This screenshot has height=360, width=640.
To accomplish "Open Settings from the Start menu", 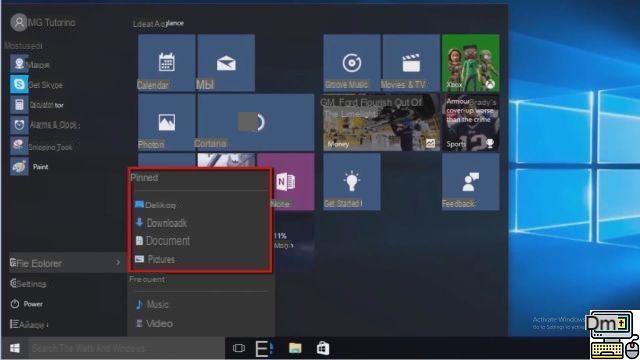I will click(28, 283).
